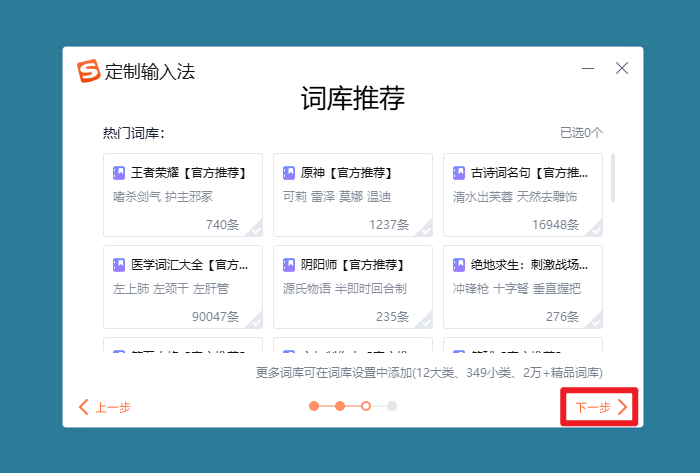700x473 pixels.
Task: Tick the checkmark corner on 绝地求生 card
Action: 596,321
